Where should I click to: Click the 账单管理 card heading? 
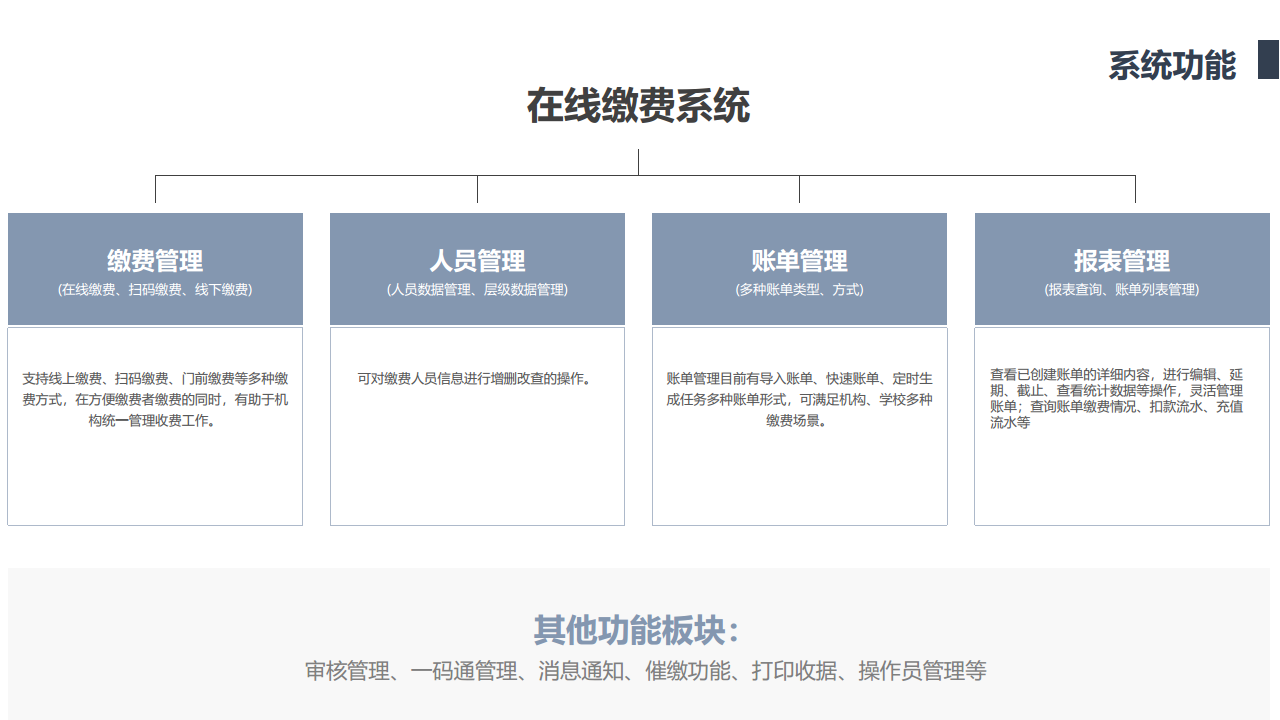click(799, 261)
